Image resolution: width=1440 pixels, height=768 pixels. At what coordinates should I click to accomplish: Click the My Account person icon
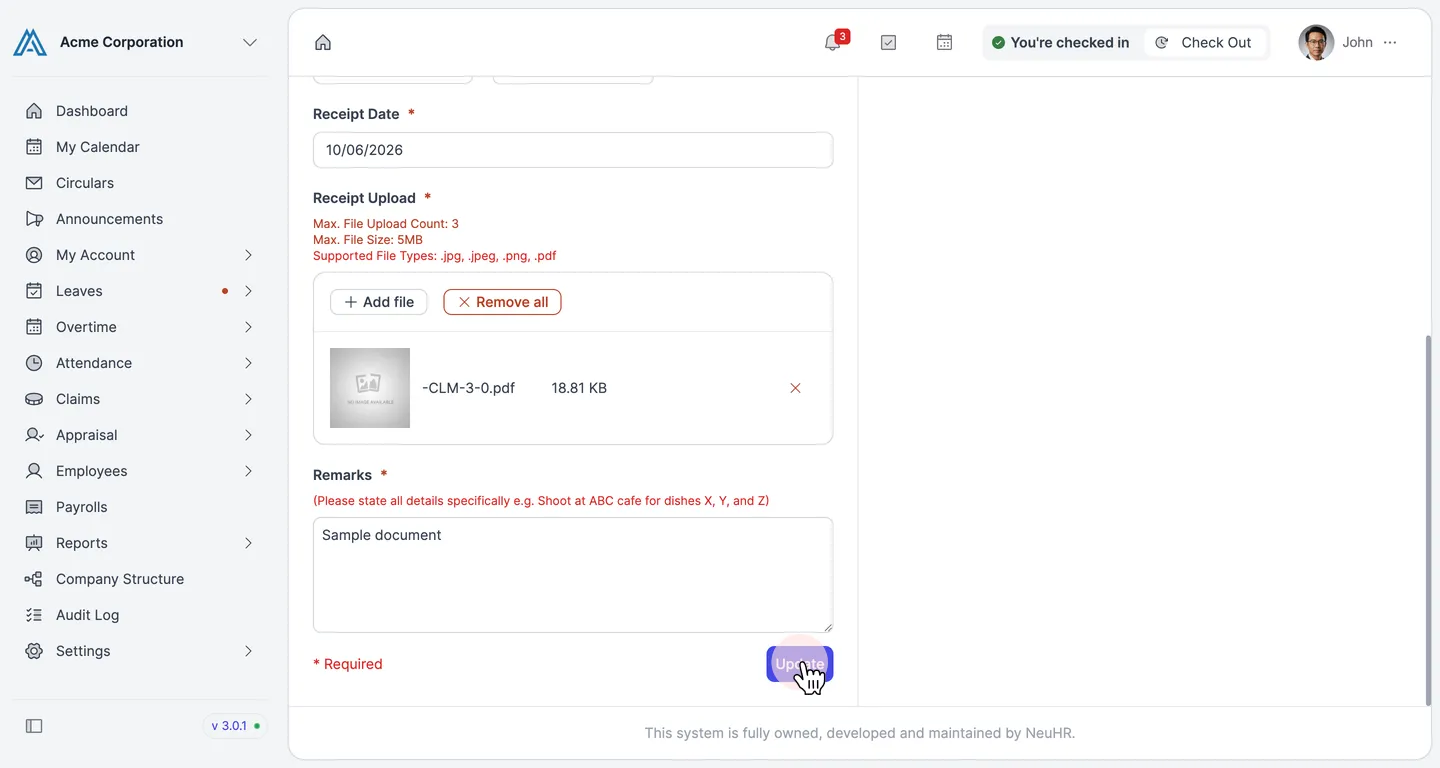point(34,255)
